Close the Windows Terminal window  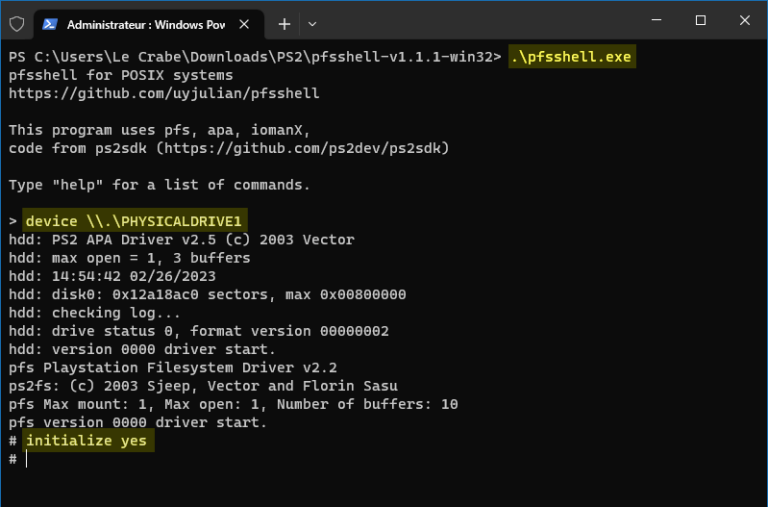tap(745, 20)
